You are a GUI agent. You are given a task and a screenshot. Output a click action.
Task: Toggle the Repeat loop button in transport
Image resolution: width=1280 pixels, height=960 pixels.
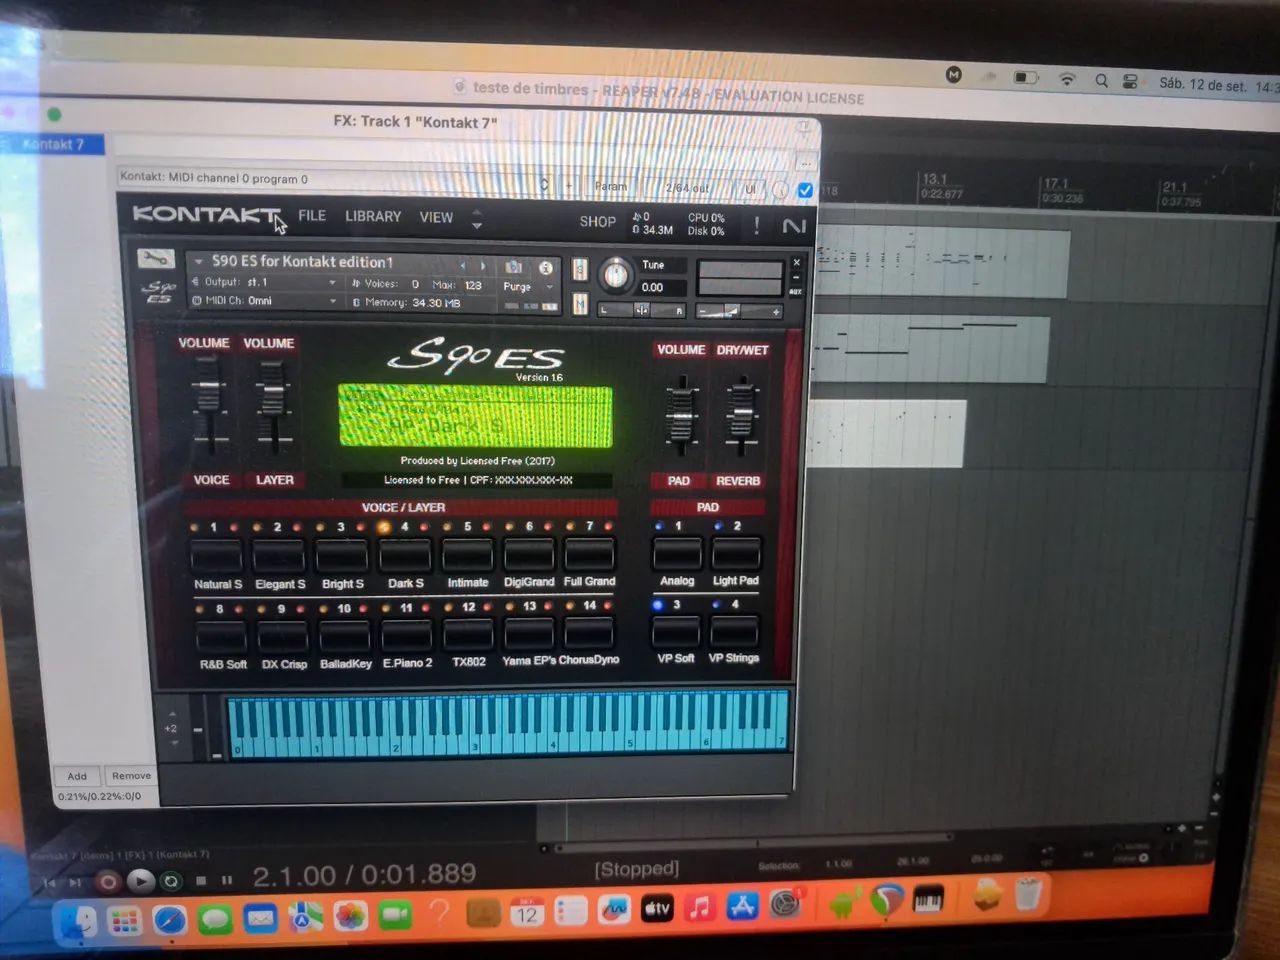tap(172, 881)
